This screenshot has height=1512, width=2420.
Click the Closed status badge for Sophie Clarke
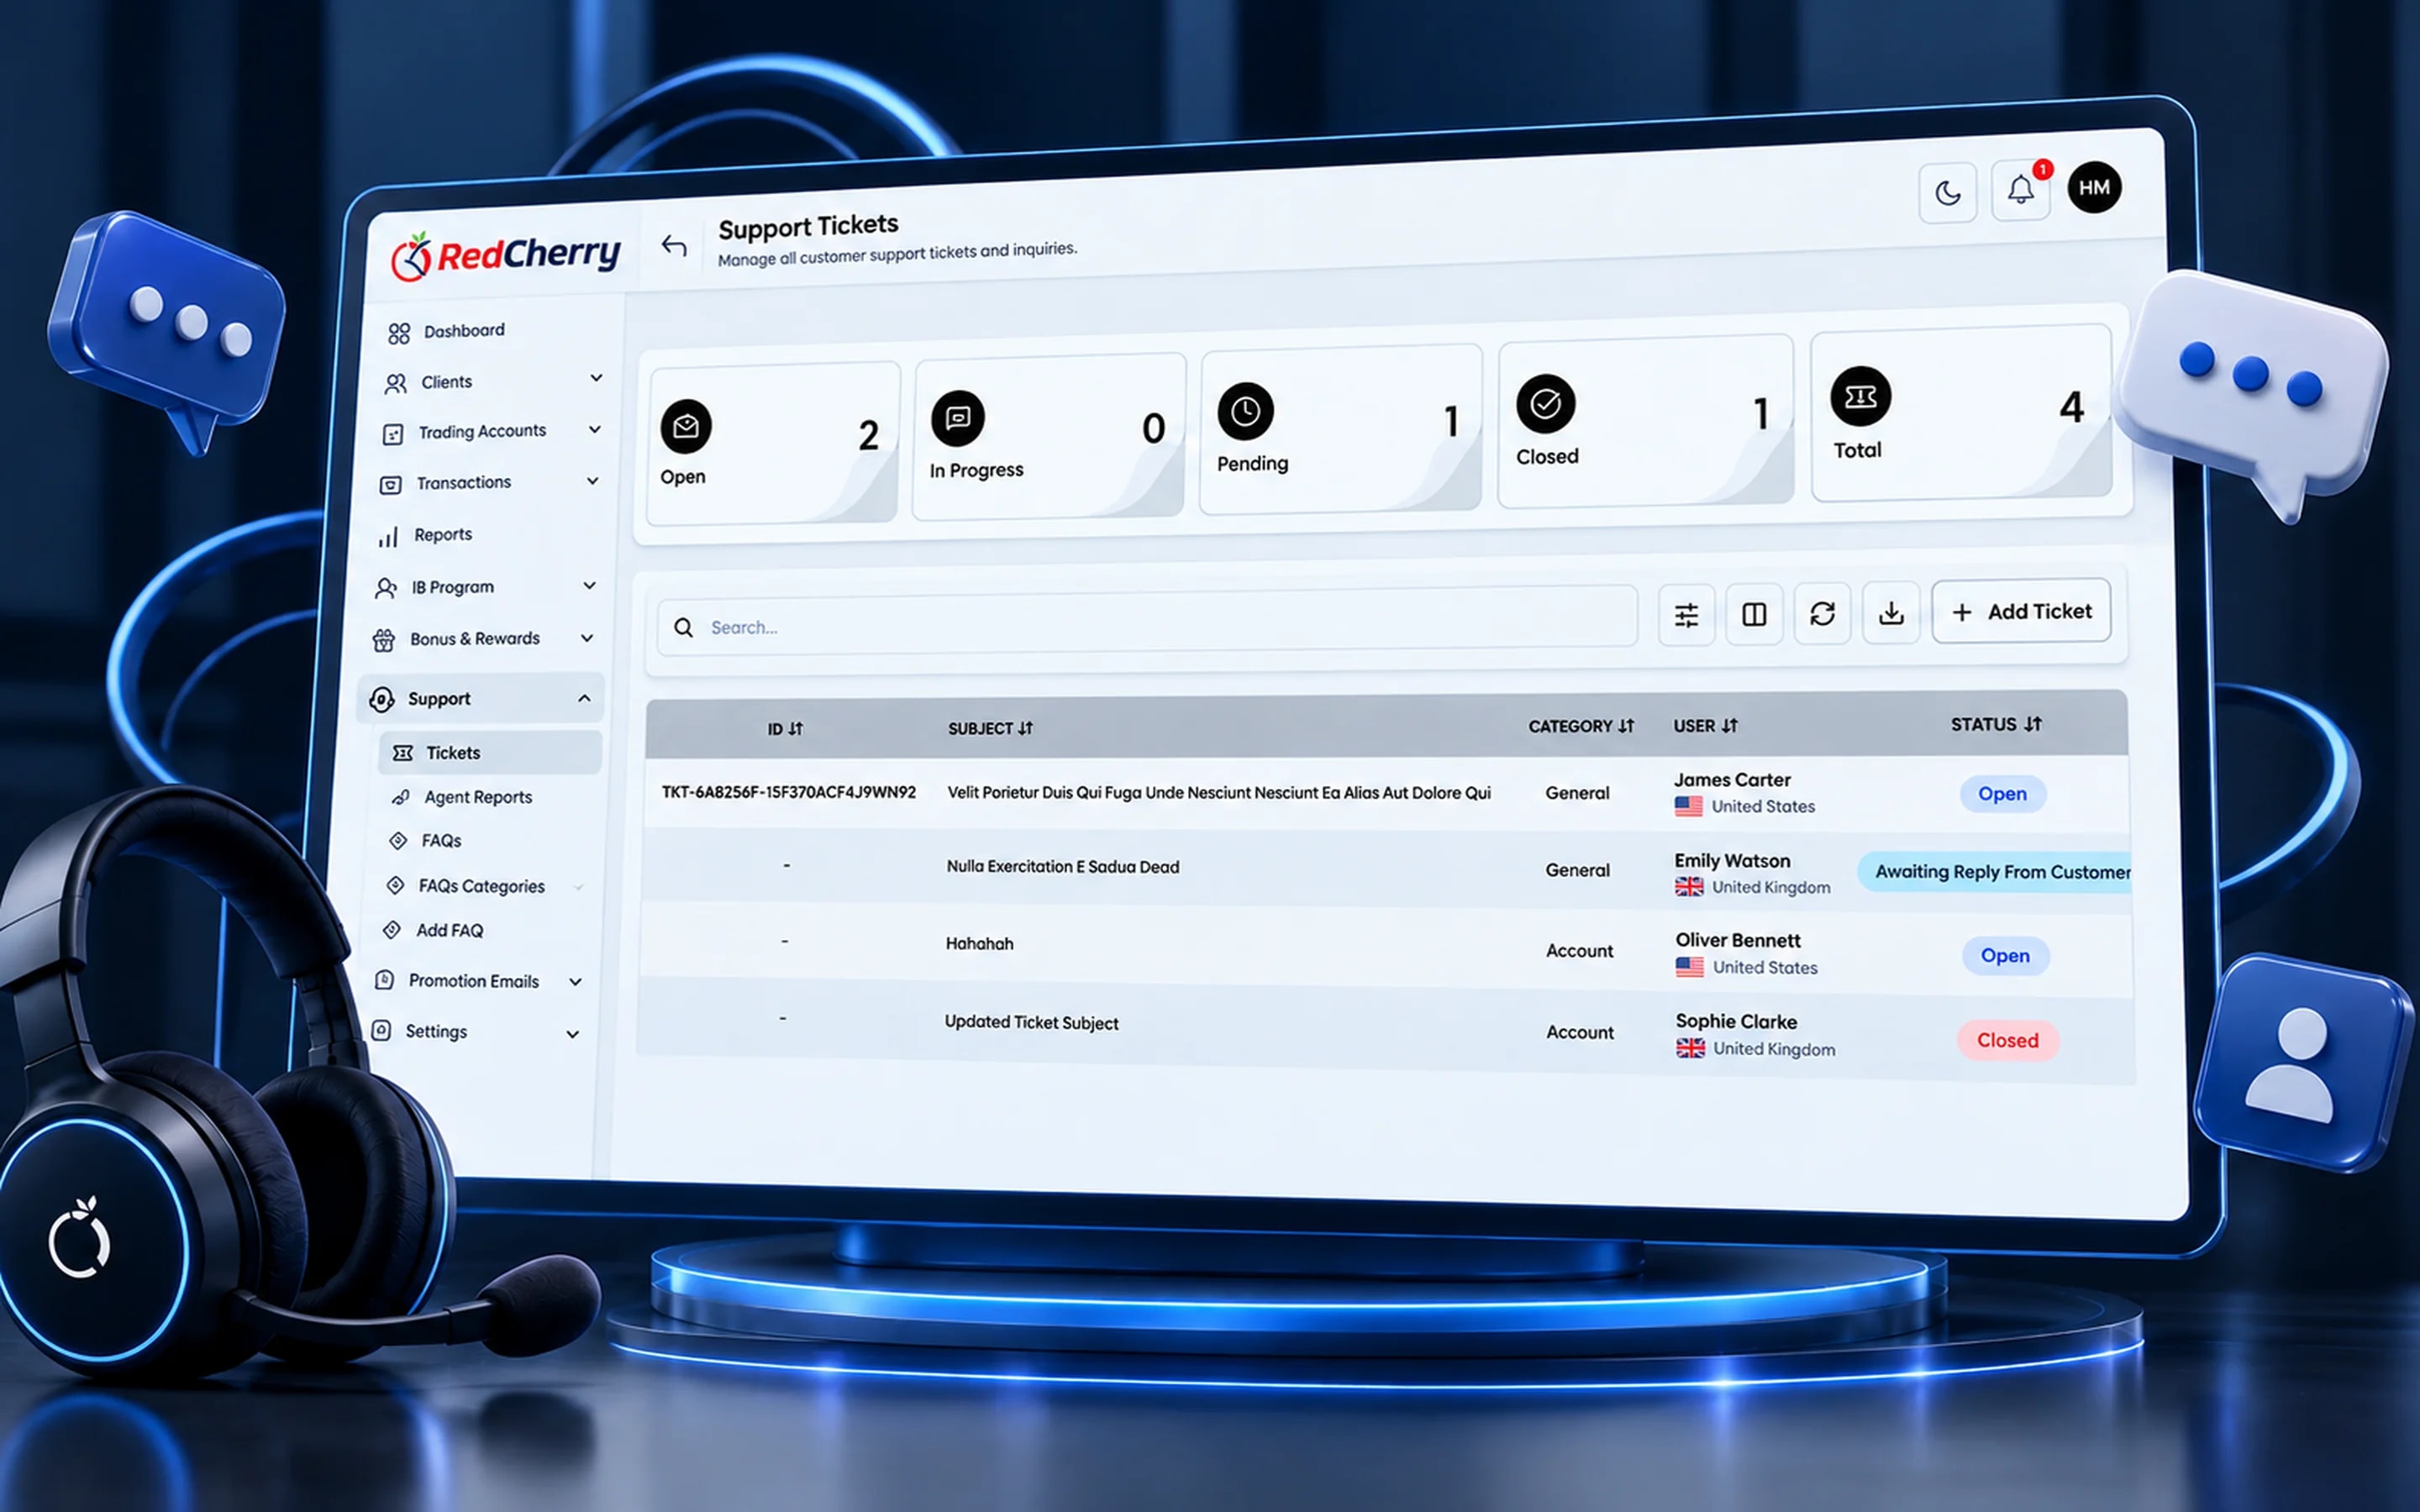2007,1040
